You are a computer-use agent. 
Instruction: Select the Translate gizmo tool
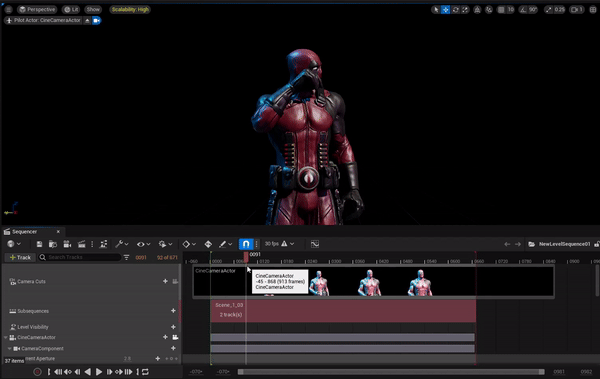tap(445, 10)
